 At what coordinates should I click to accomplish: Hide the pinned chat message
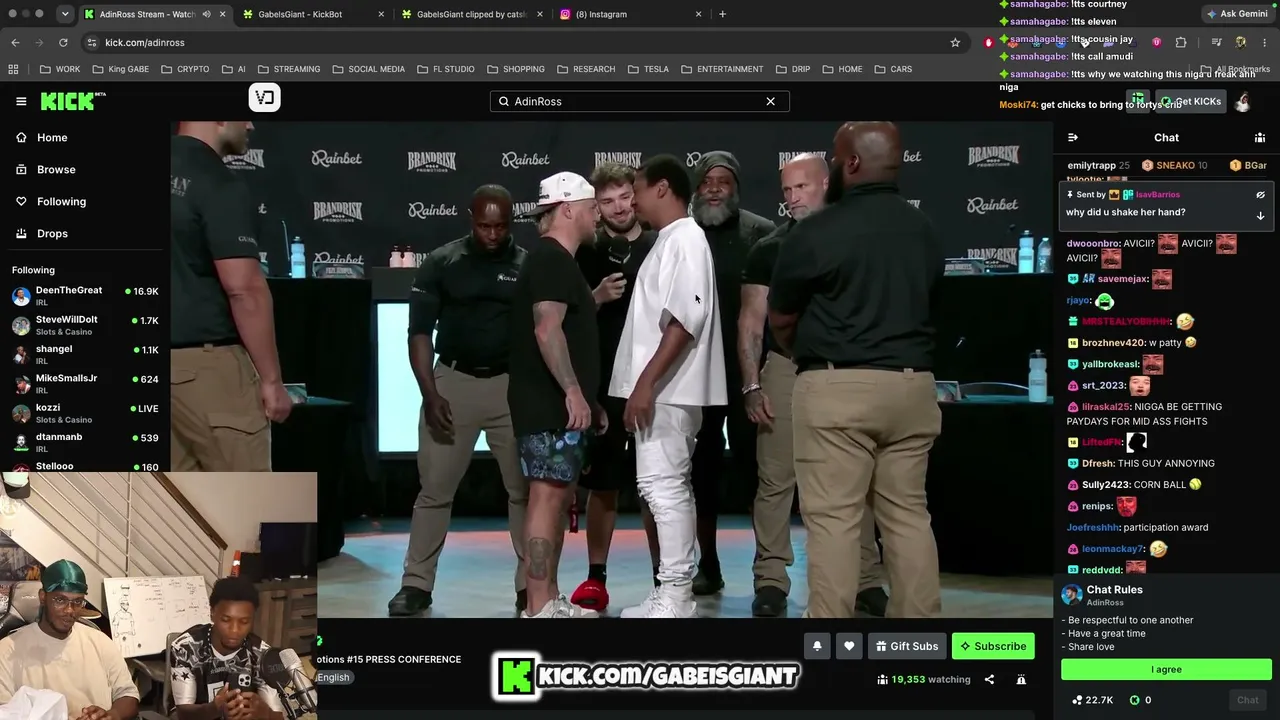[1260, 195]
